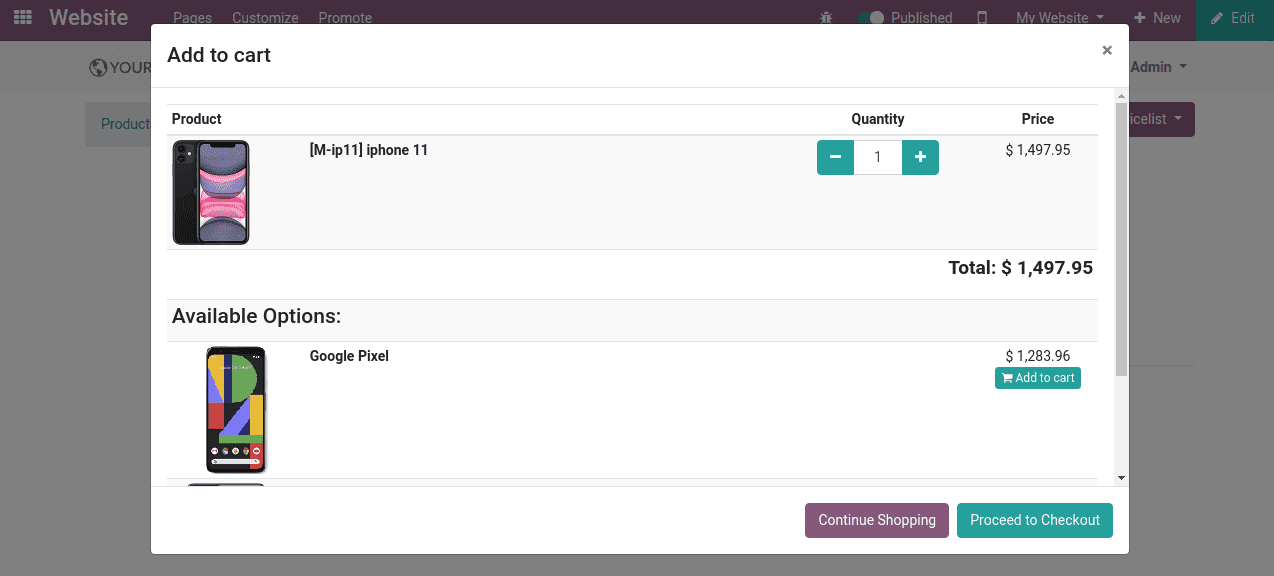Viewport: 1274px width, 576px height.
Task: Click the 'Google Pixel' option name
Action: (x=349, y=356)
